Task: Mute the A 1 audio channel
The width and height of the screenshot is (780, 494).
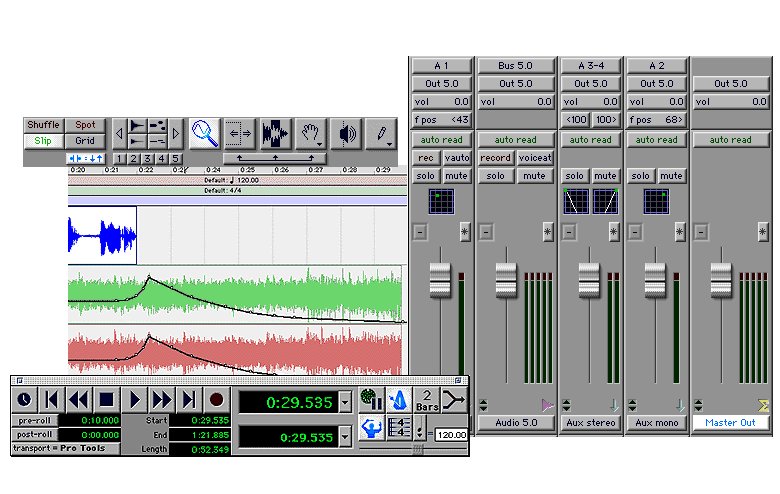Action: (456, 176)
